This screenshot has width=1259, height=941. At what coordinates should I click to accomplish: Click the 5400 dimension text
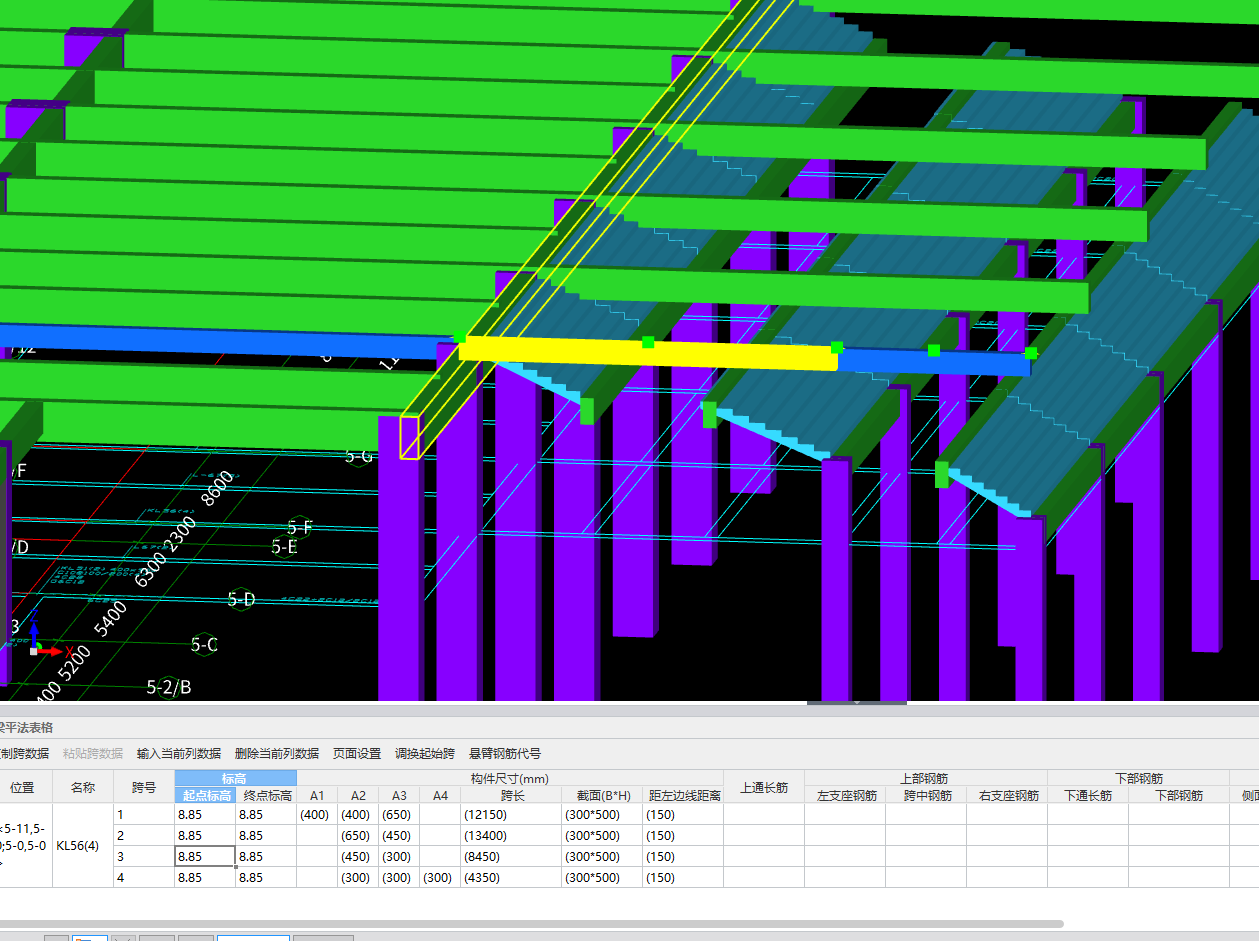(x=110, y=619)
